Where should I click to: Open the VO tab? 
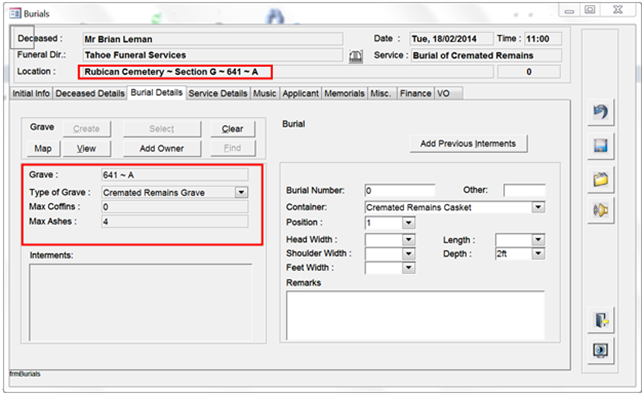click(448, 93)
